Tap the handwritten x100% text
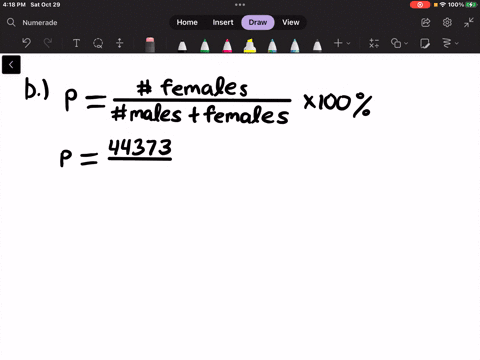Screen dimensions: 480x360 pyautogui.click(x=337, y=104)
